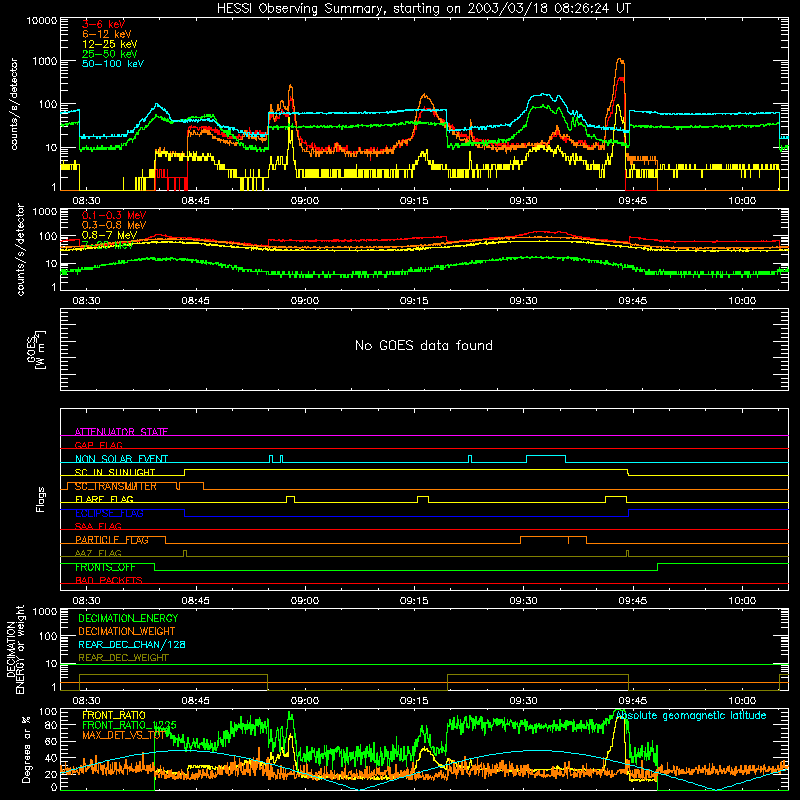800x800 pixels.
Task: Click the 10:00 time label under the top panel
Action: [742, 201]
